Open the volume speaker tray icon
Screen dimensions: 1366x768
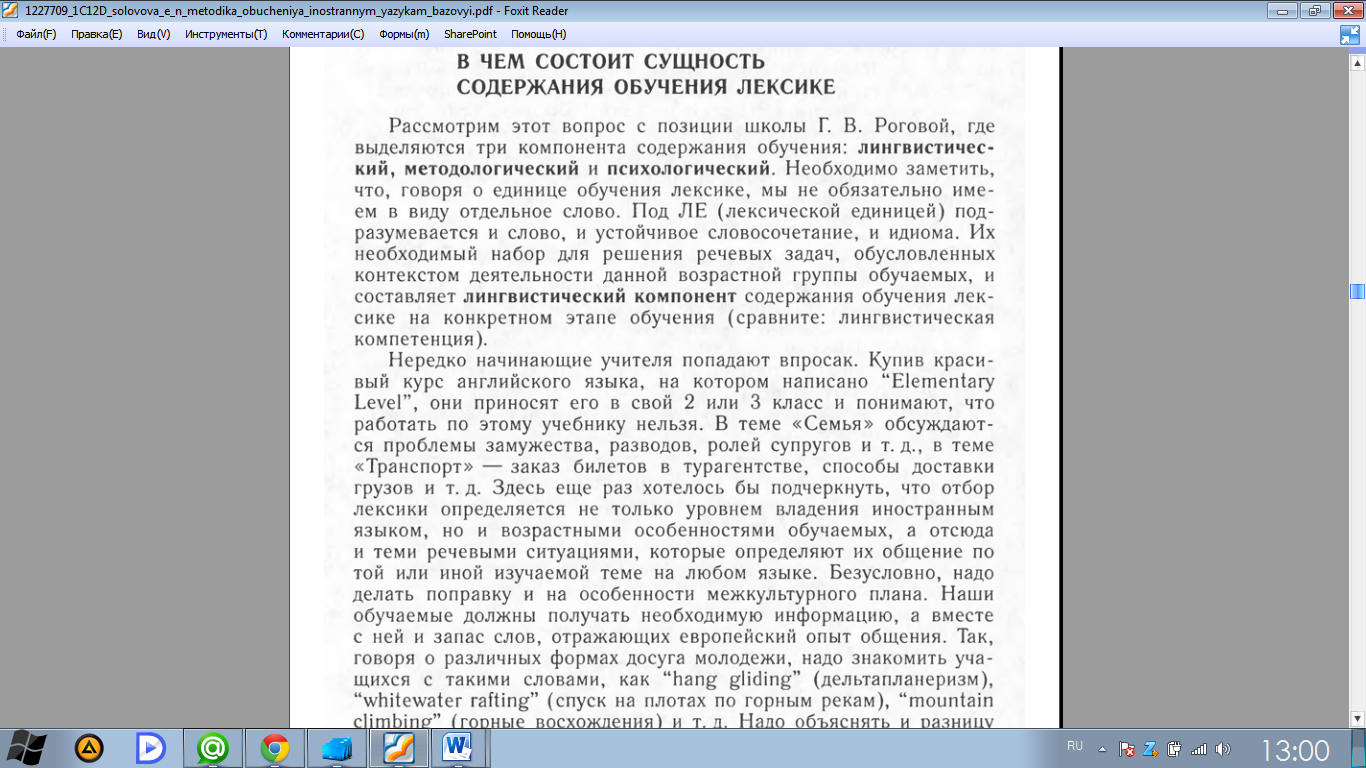click(x=1222, y=748)
